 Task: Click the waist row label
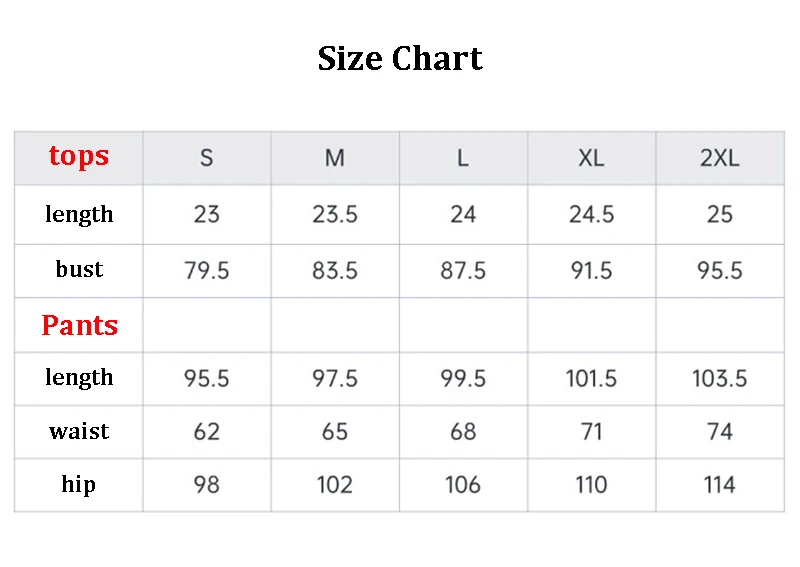click(79, 432)
